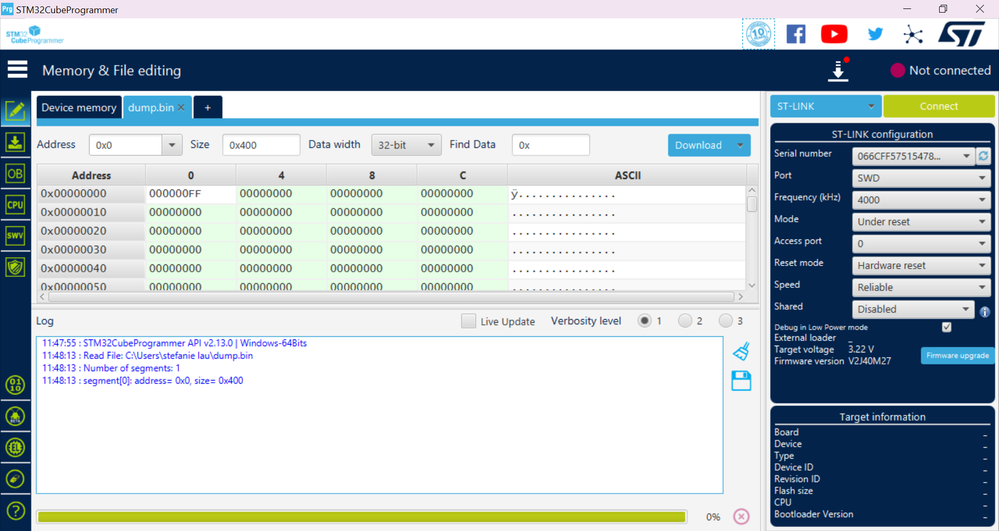Click the 10-year anniversary badge icon

point(758,34)
